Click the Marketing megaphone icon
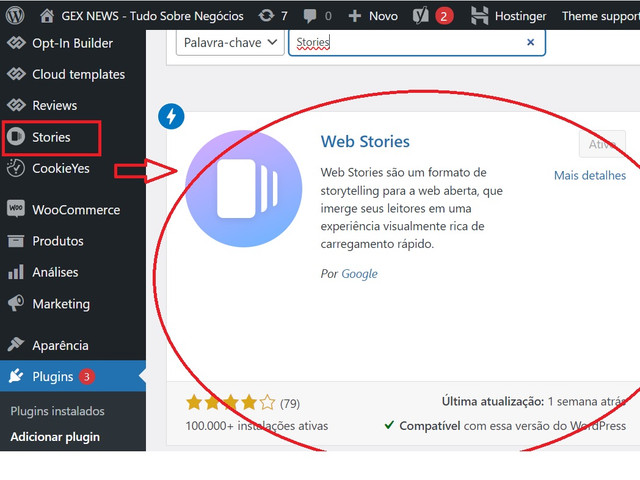Viewport: 640px width, 480px height. point(16,303)
